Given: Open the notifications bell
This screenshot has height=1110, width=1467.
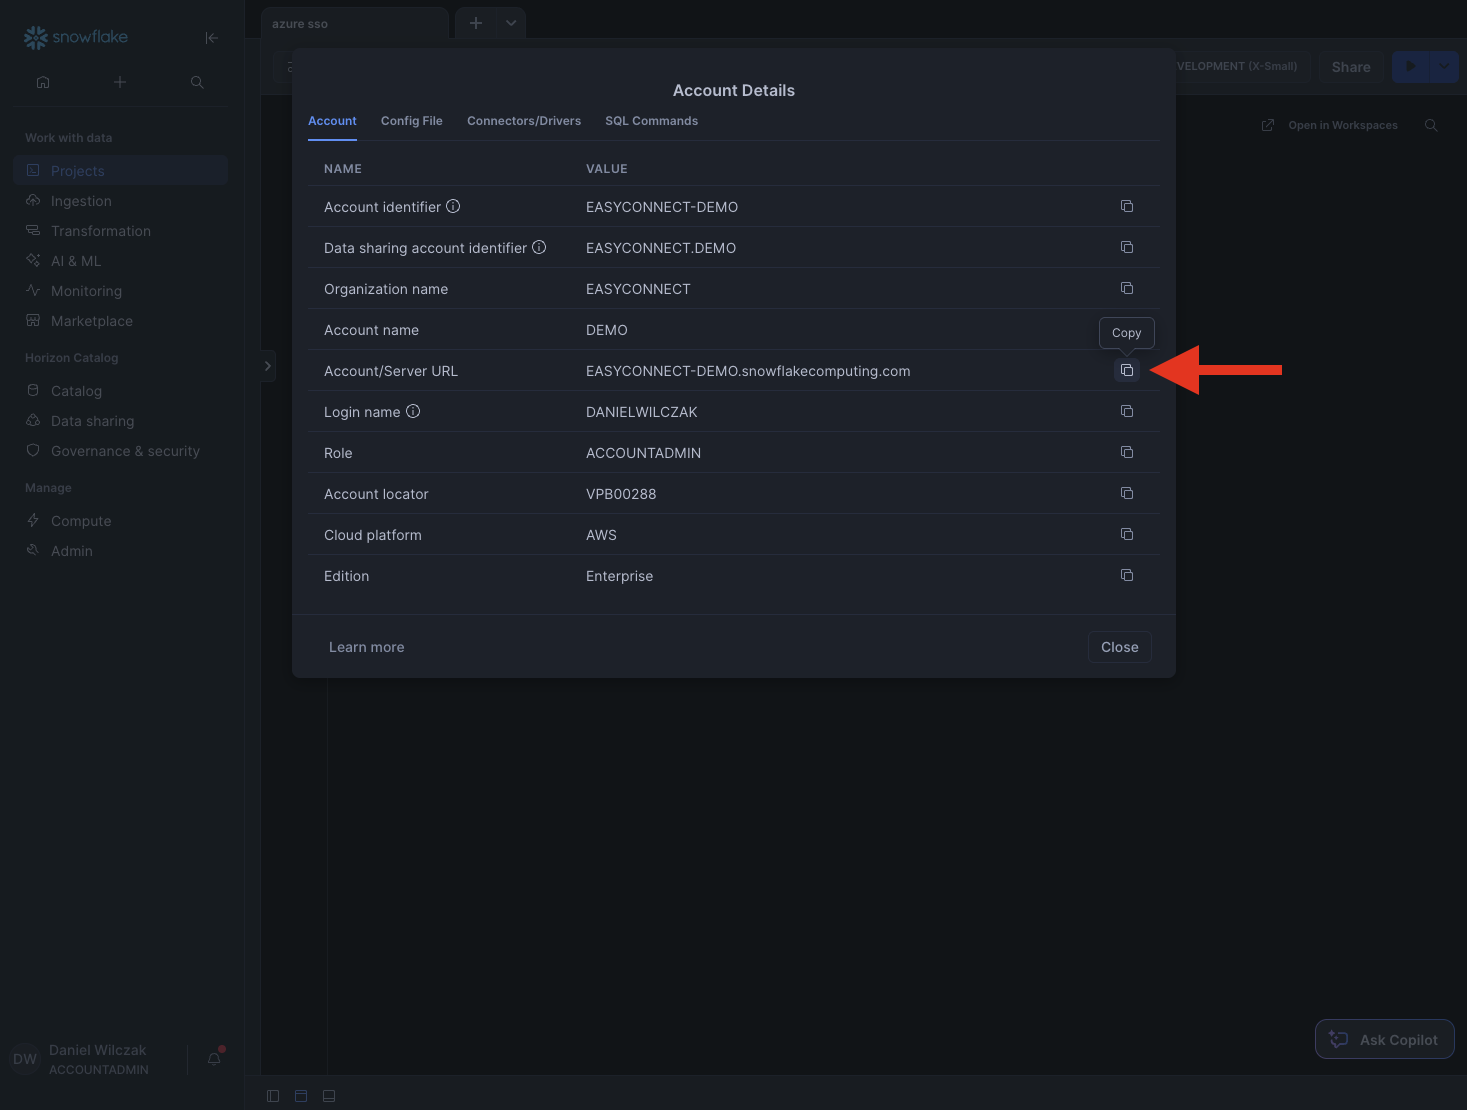Looking at the screenshot, I should click(x=214, y=1058).
